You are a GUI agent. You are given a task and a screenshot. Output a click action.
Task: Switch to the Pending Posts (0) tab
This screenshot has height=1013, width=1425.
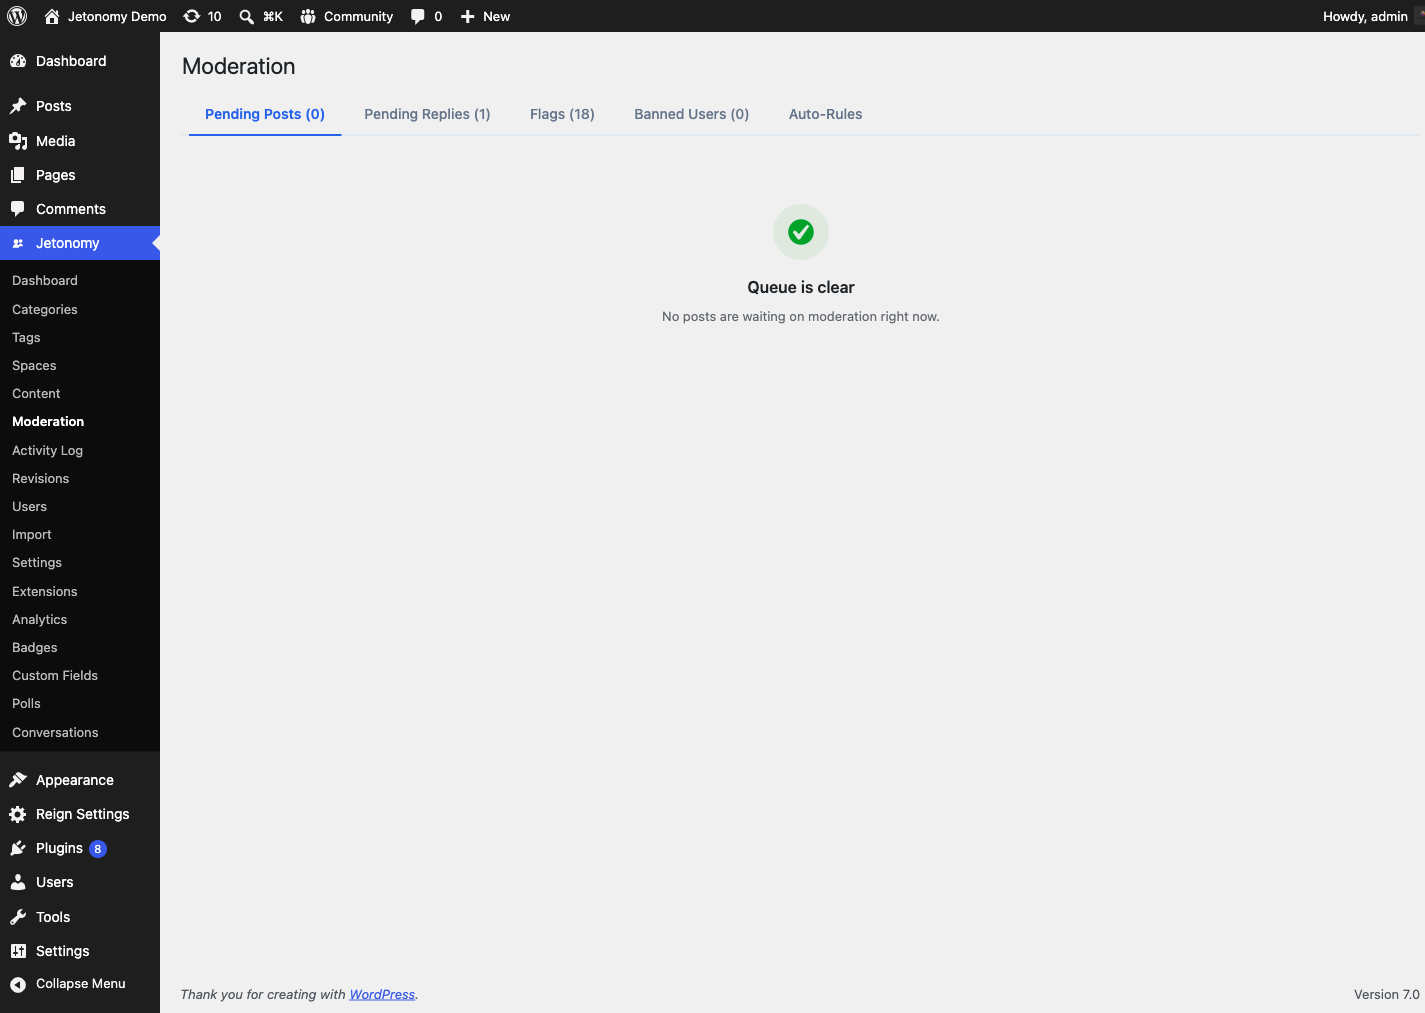coord(265,114)
